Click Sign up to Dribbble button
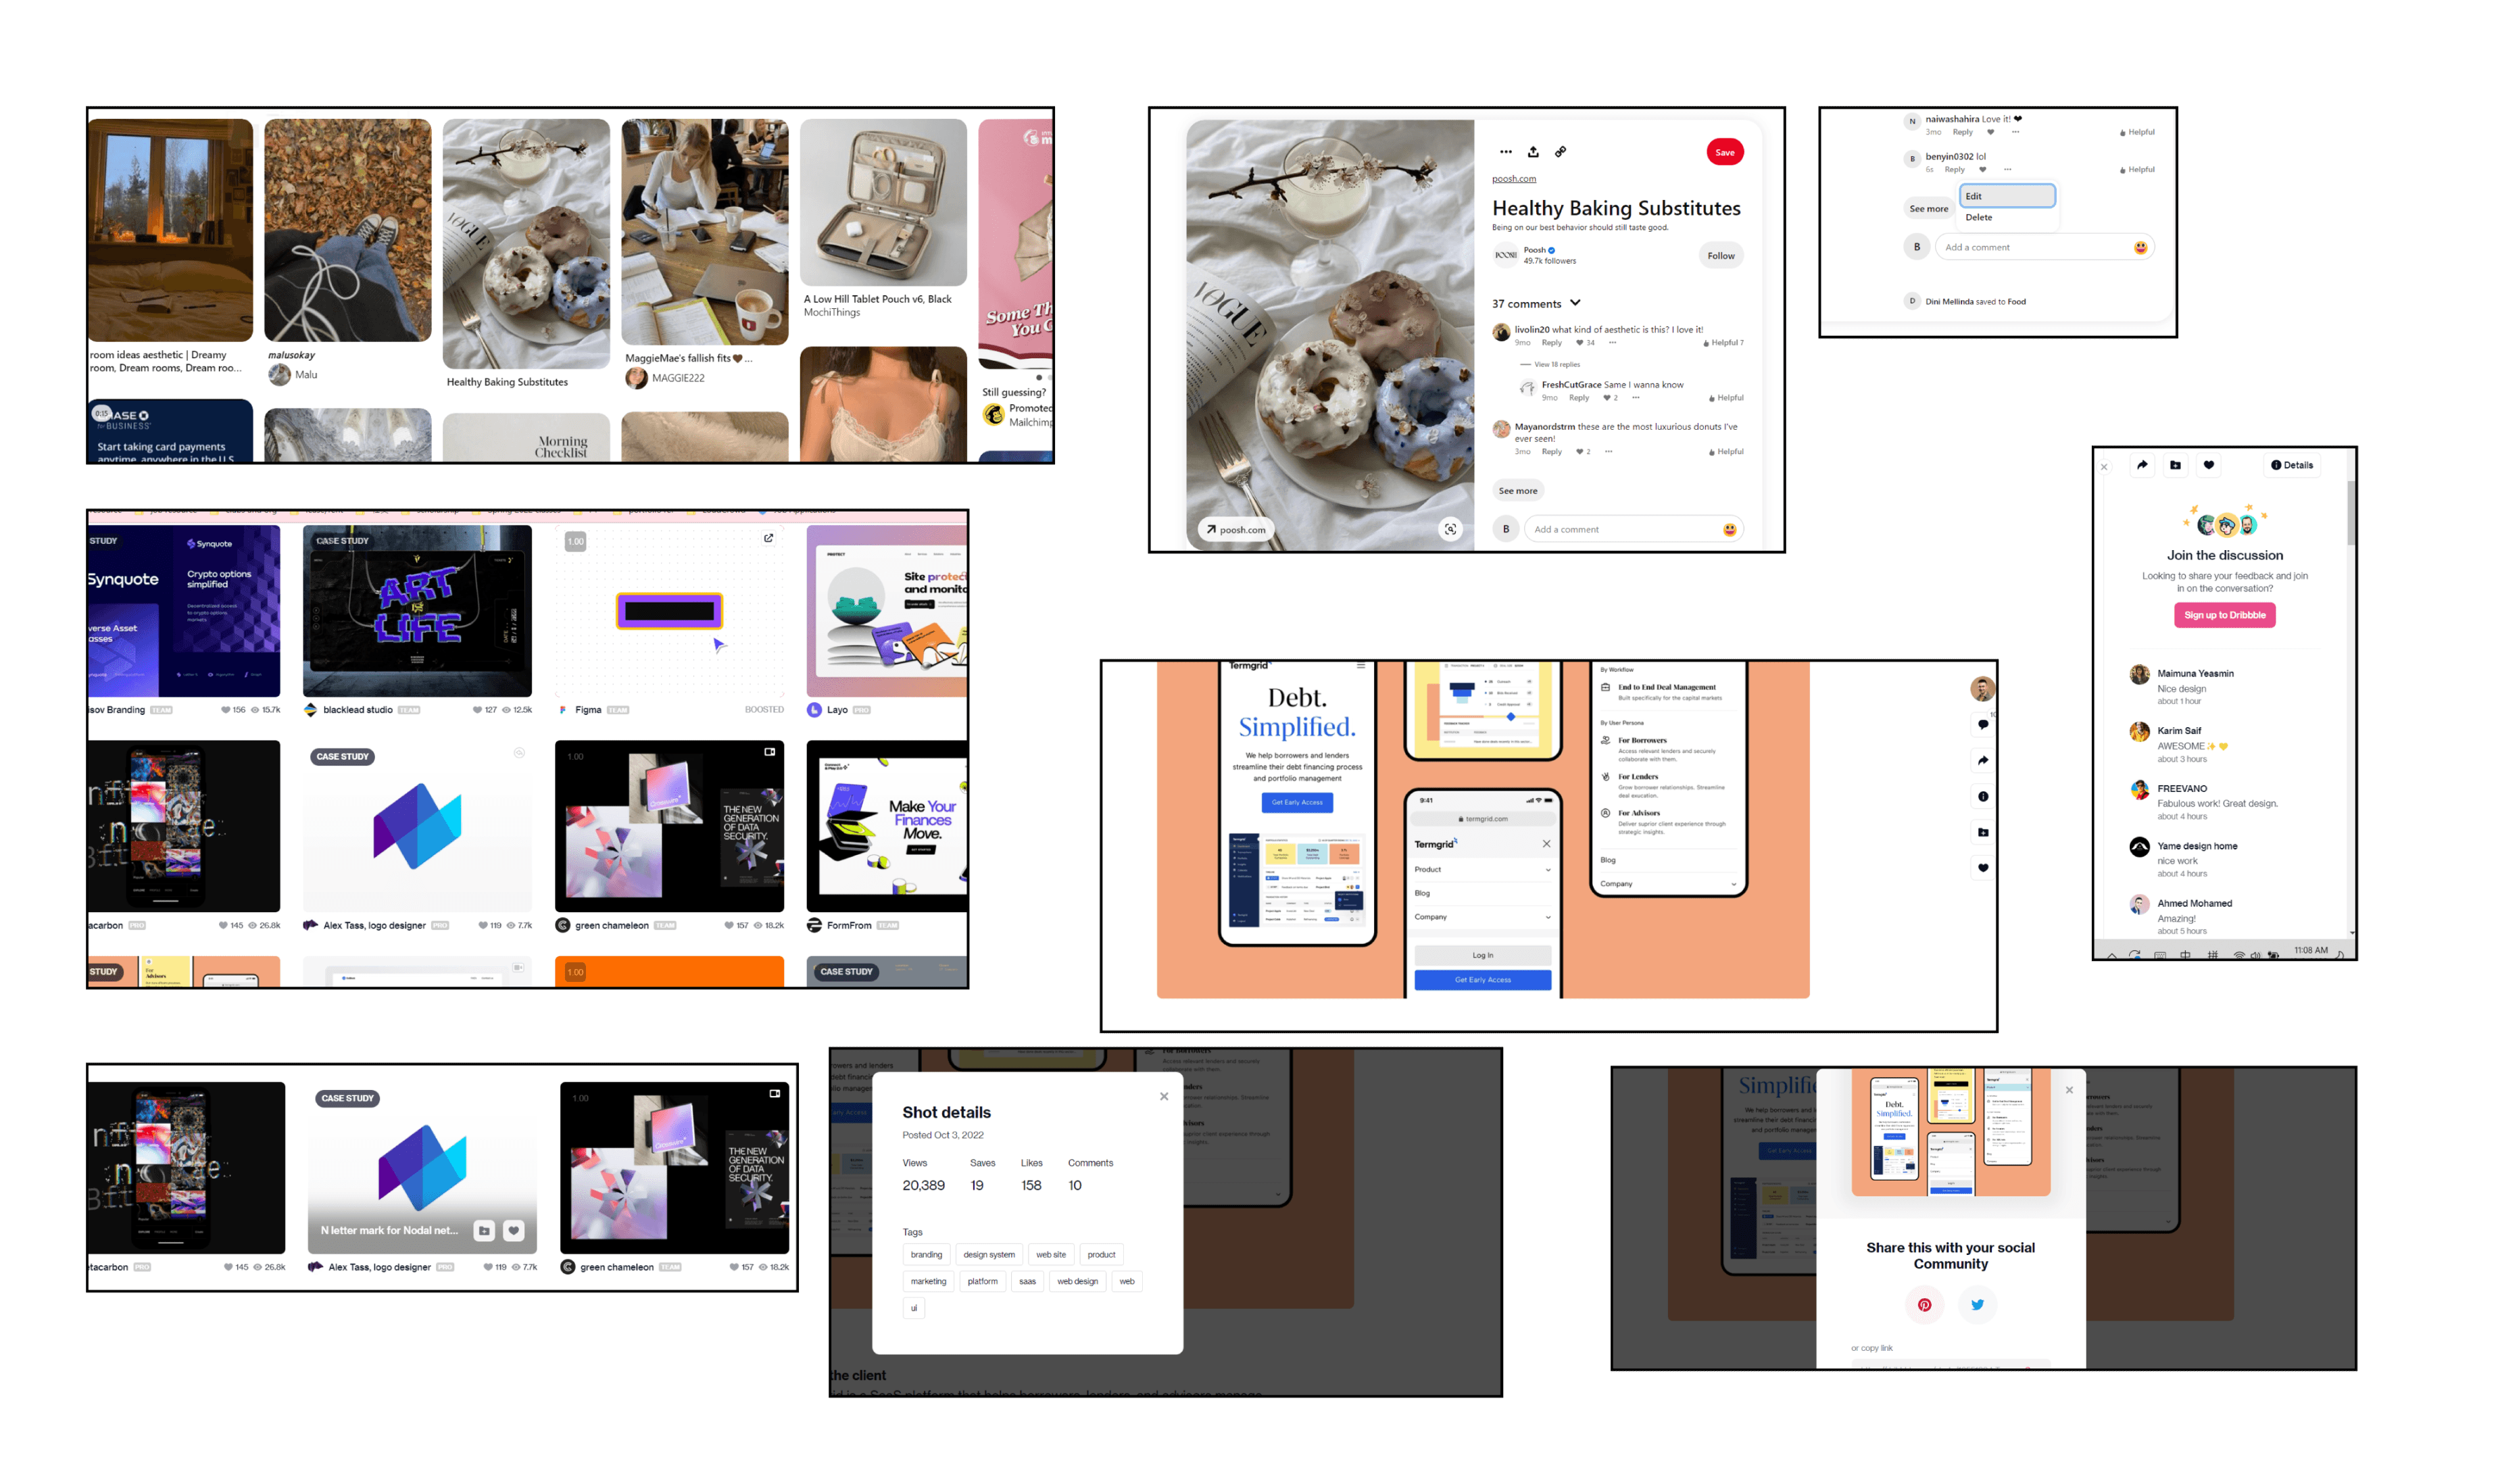This screenshot has height=1484, width=2498. (x=2224, y=615)
